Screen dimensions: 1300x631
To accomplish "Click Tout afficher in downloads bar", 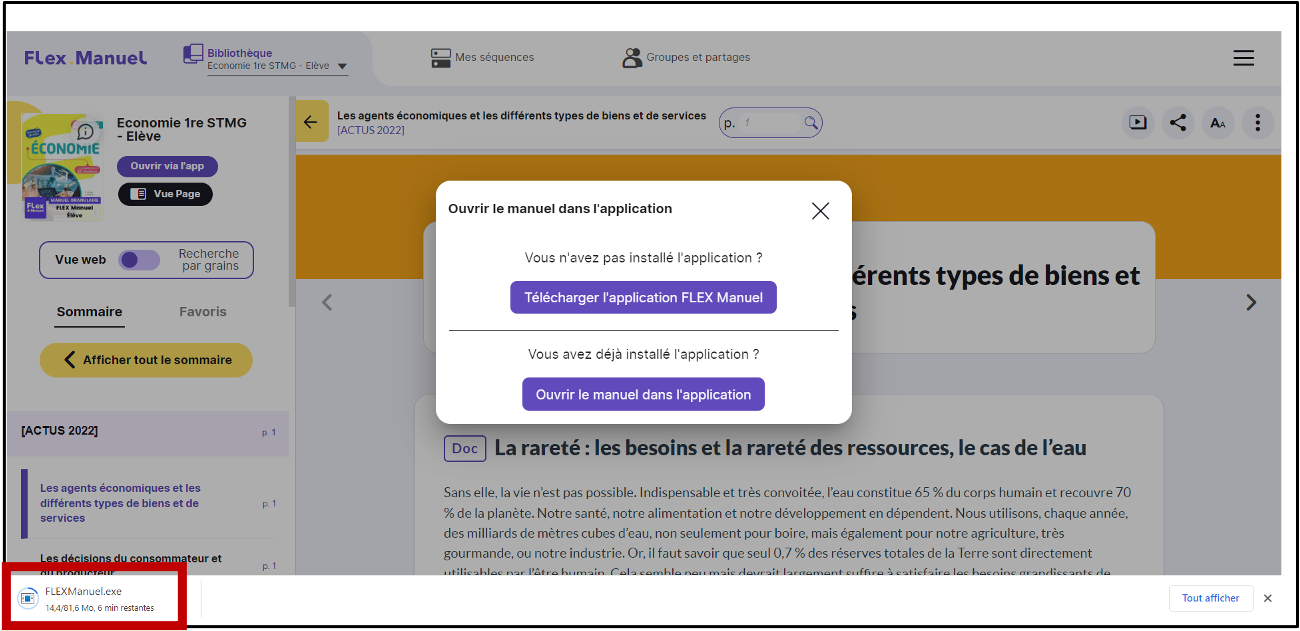I will 1210,598.
